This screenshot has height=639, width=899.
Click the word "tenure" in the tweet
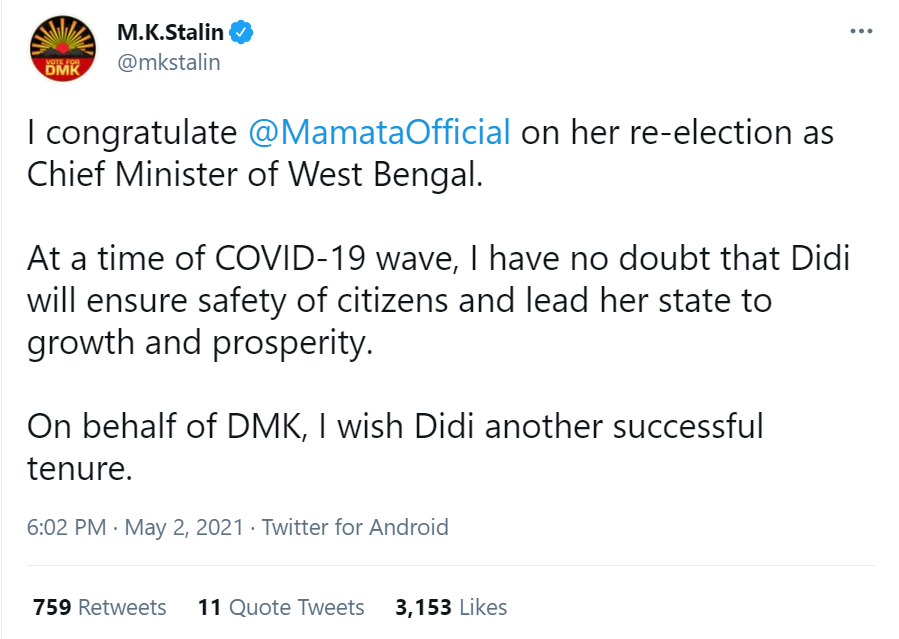[79, 468]
